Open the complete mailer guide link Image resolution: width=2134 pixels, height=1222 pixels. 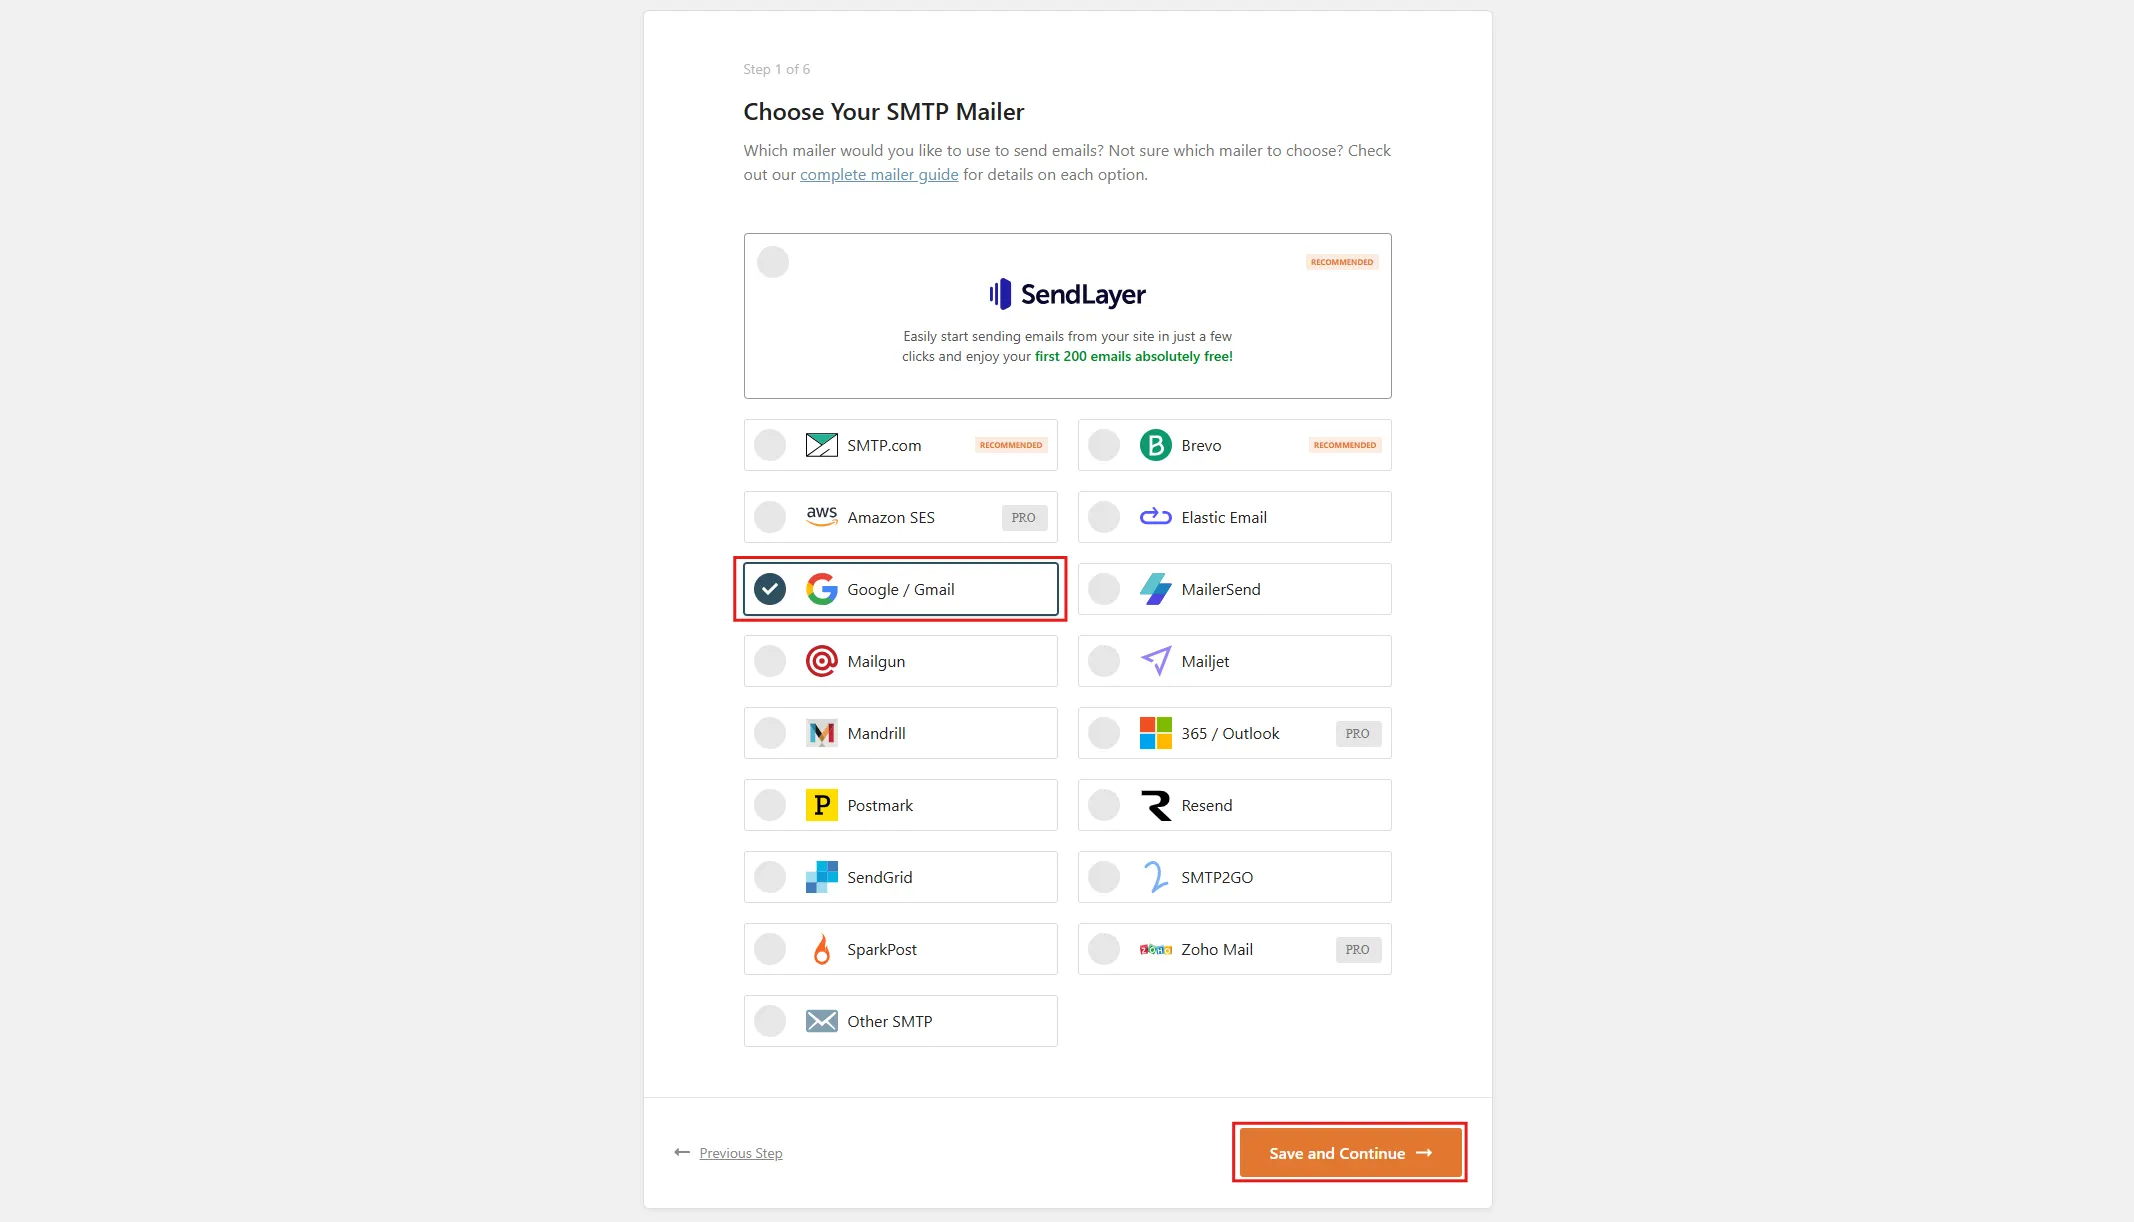click(879, 174)
